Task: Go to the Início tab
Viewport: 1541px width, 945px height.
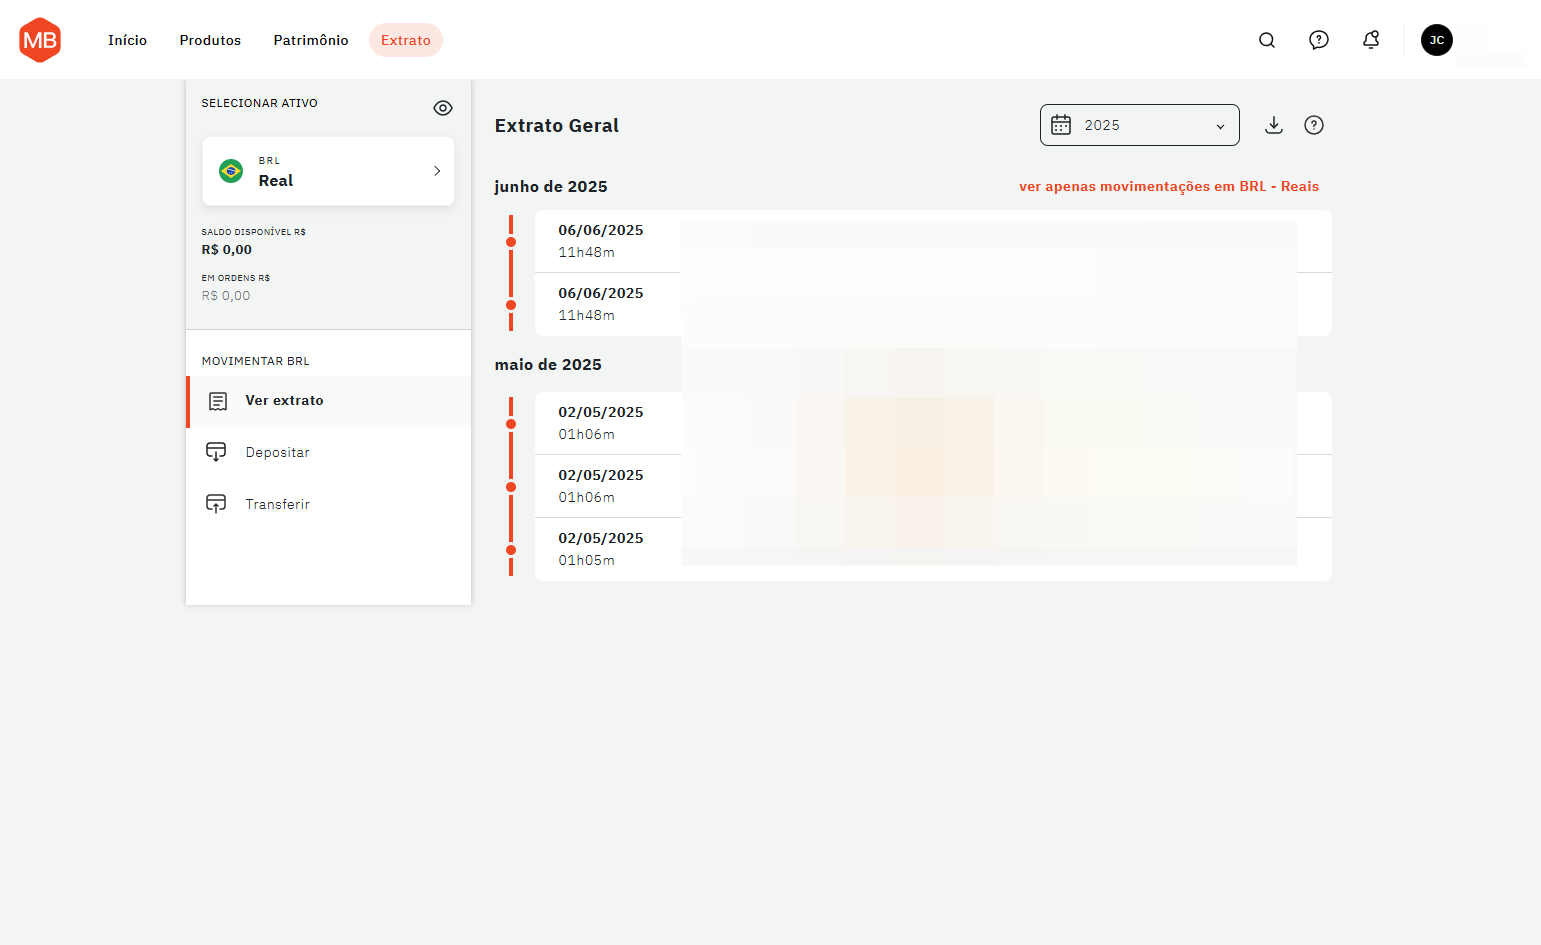Action: (128, 40)
